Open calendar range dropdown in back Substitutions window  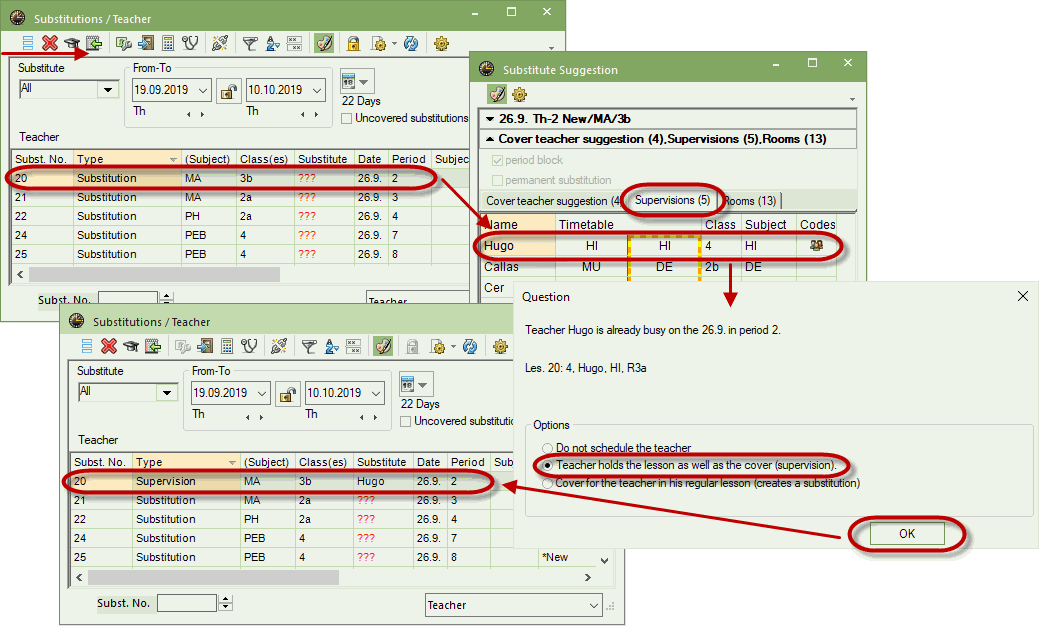[364, 82]
